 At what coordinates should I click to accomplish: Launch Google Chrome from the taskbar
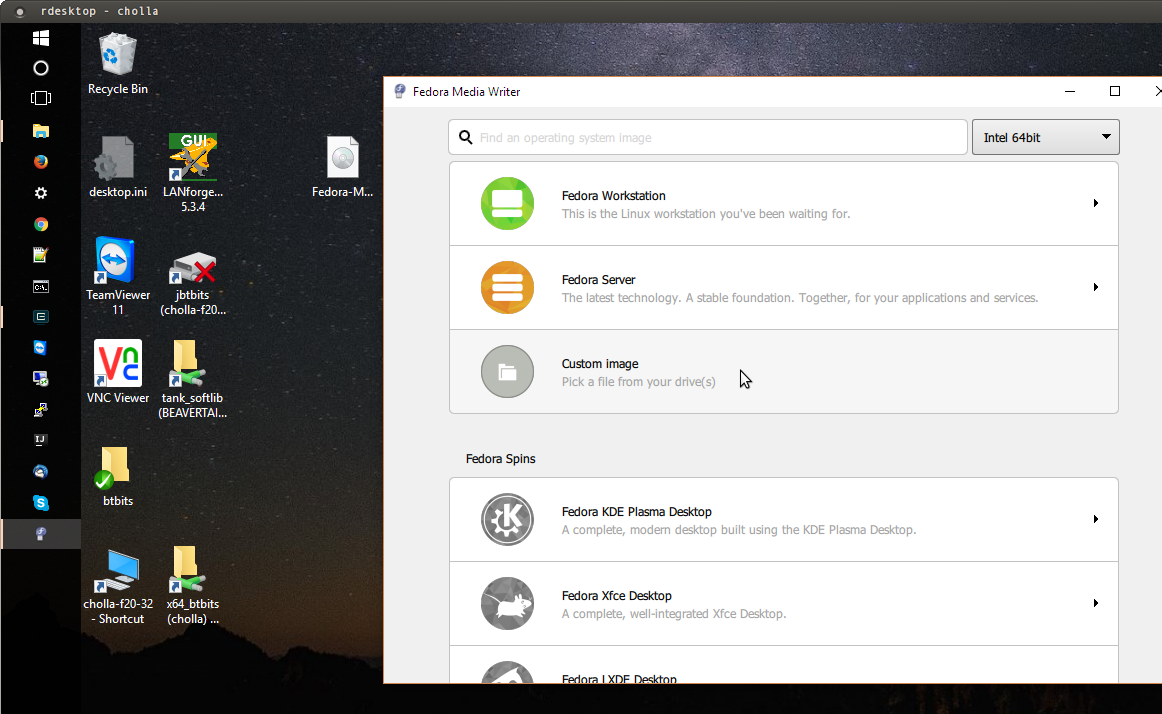click(41, 224)
